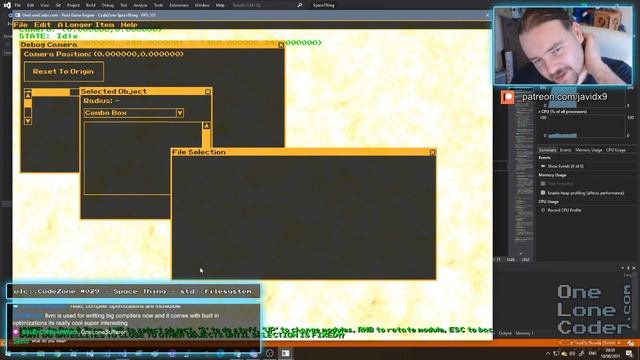Open Visual Studio Analyze menu
Viewport: 640px width, 360px height.
coord(140,5)
